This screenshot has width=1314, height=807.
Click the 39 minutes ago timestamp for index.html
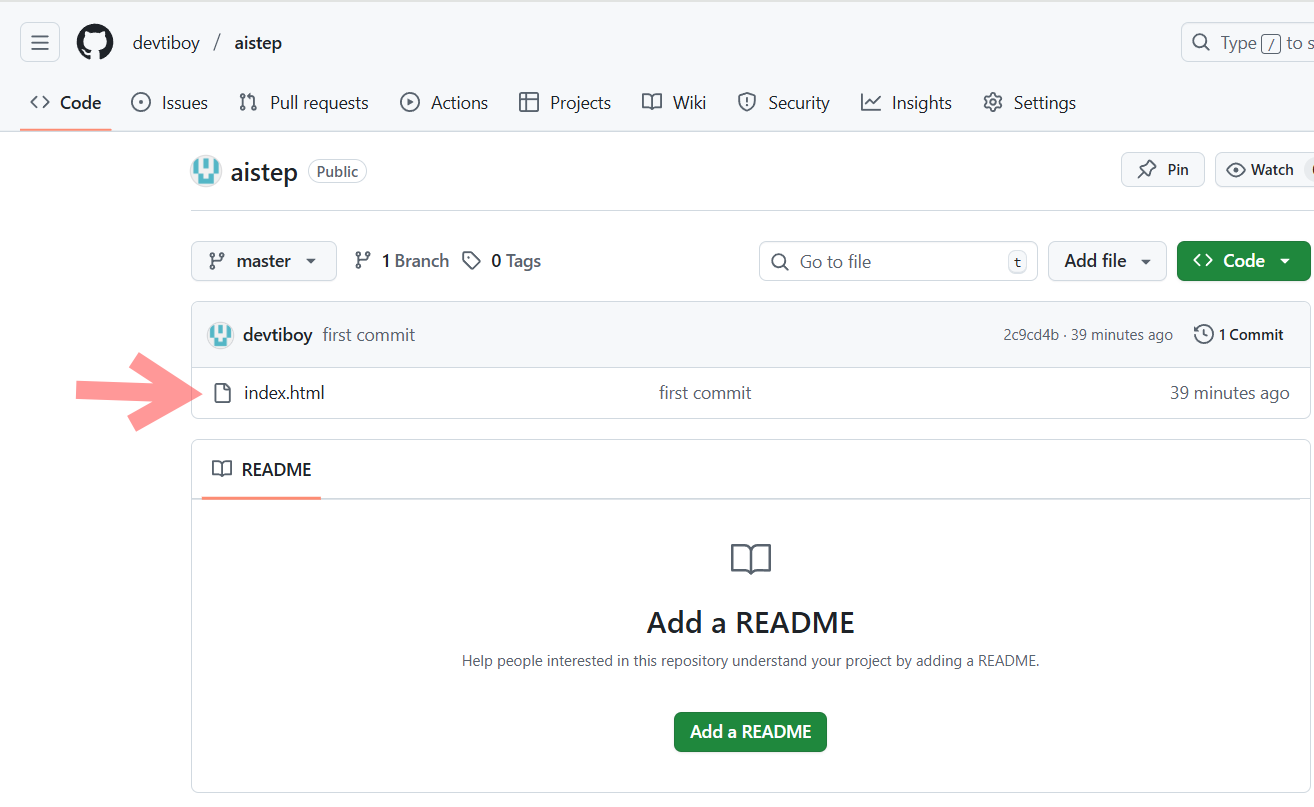click(x=1230, y=393)
